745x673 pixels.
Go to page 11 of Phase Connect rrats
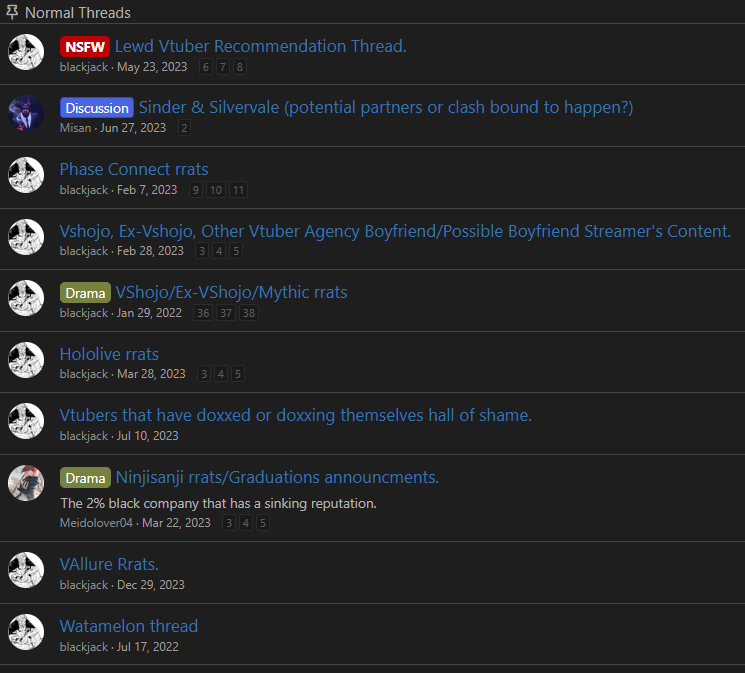click(x=239, y=190)
